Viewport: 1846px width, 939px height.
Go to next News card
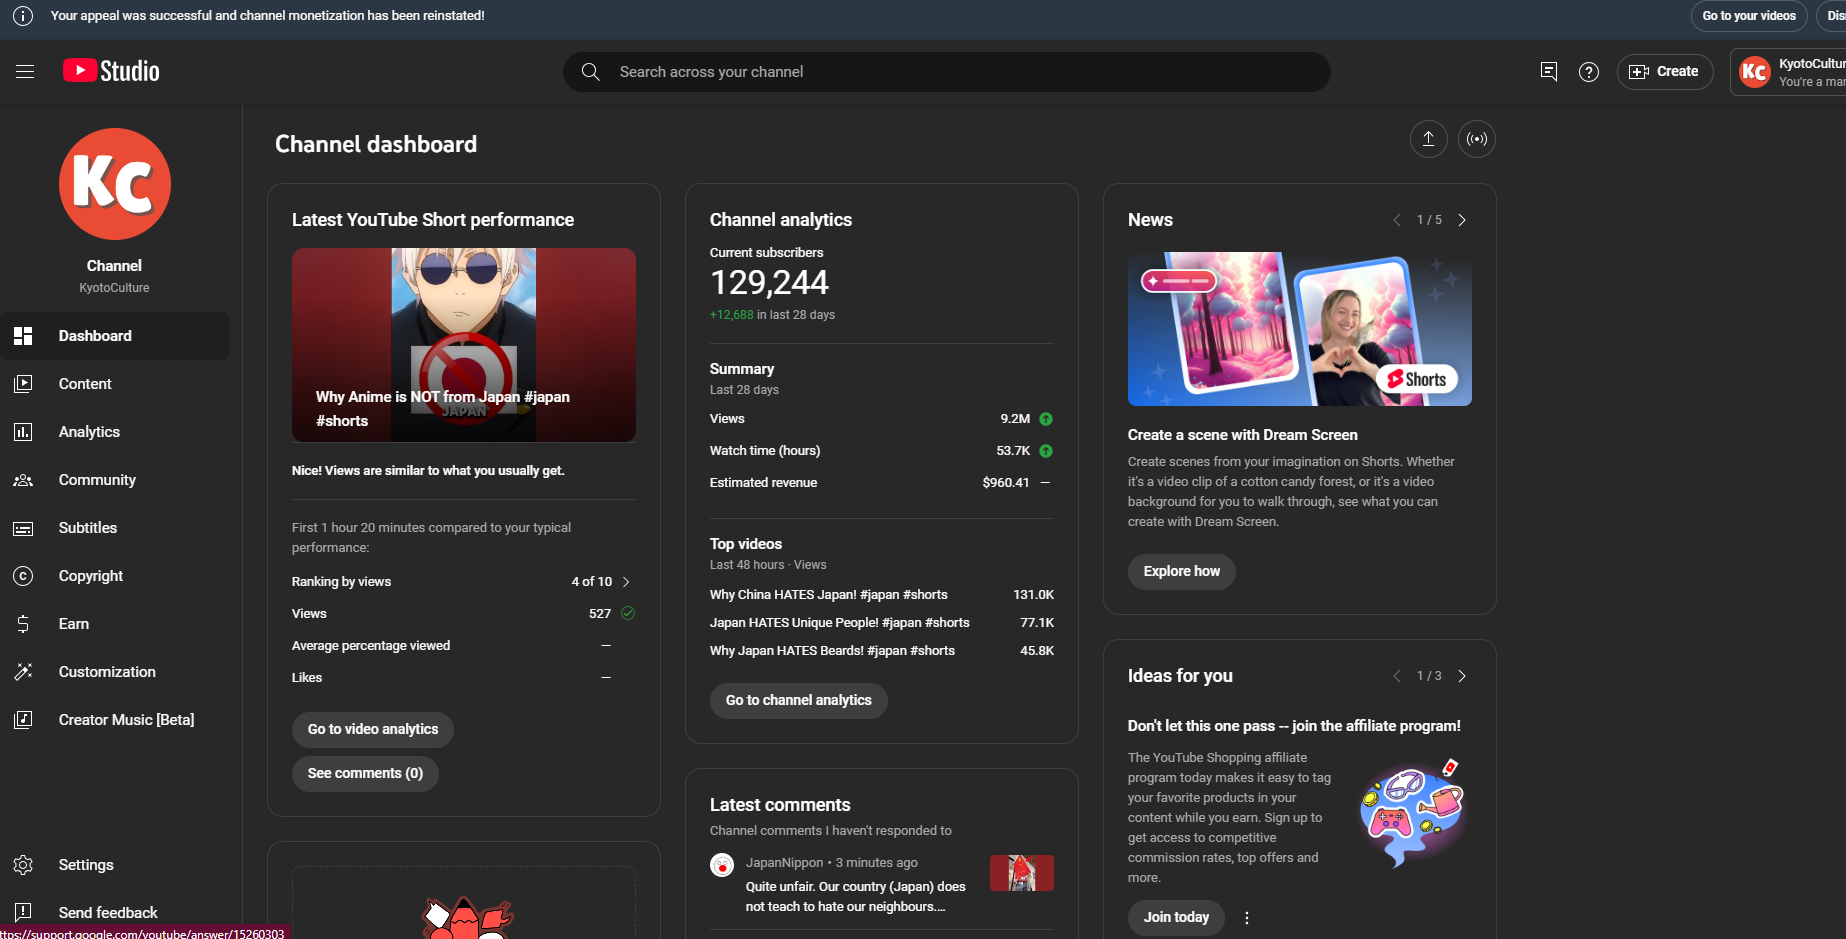tap(1462, 220)
